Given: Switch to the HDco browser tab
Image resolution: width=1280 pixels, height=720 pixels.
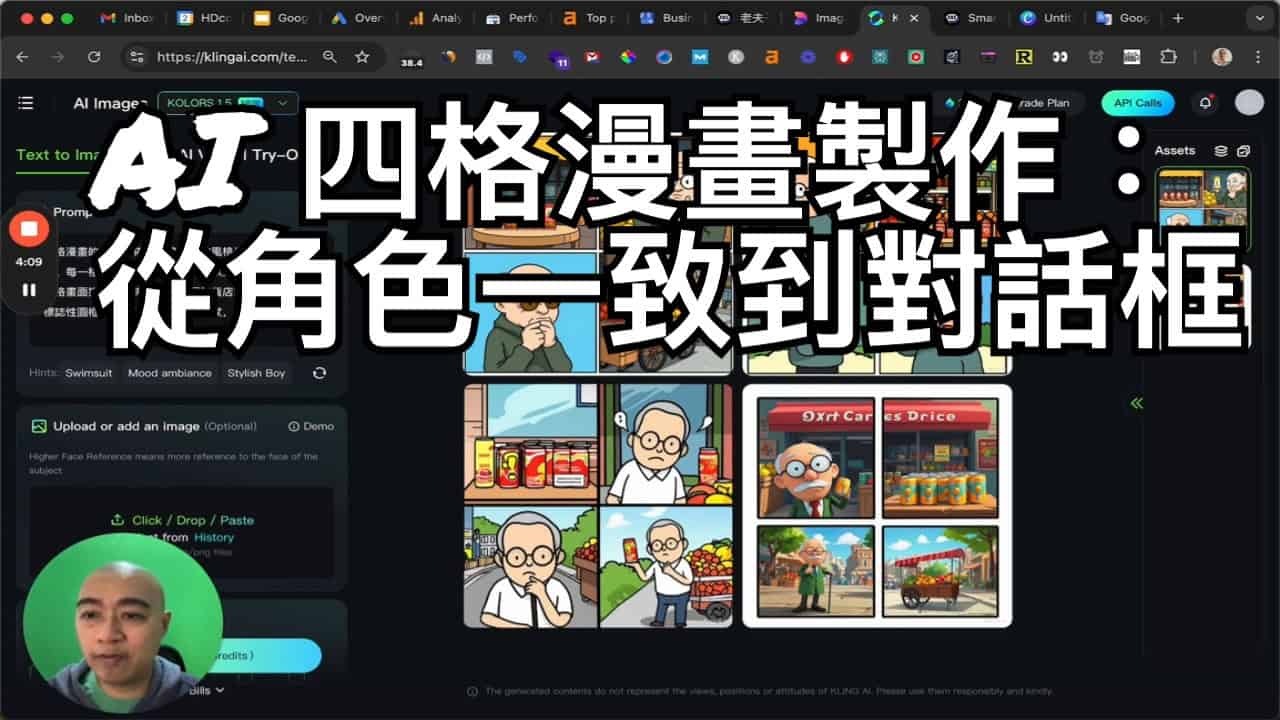Looking at the screenshot, I should coord(205,18).
